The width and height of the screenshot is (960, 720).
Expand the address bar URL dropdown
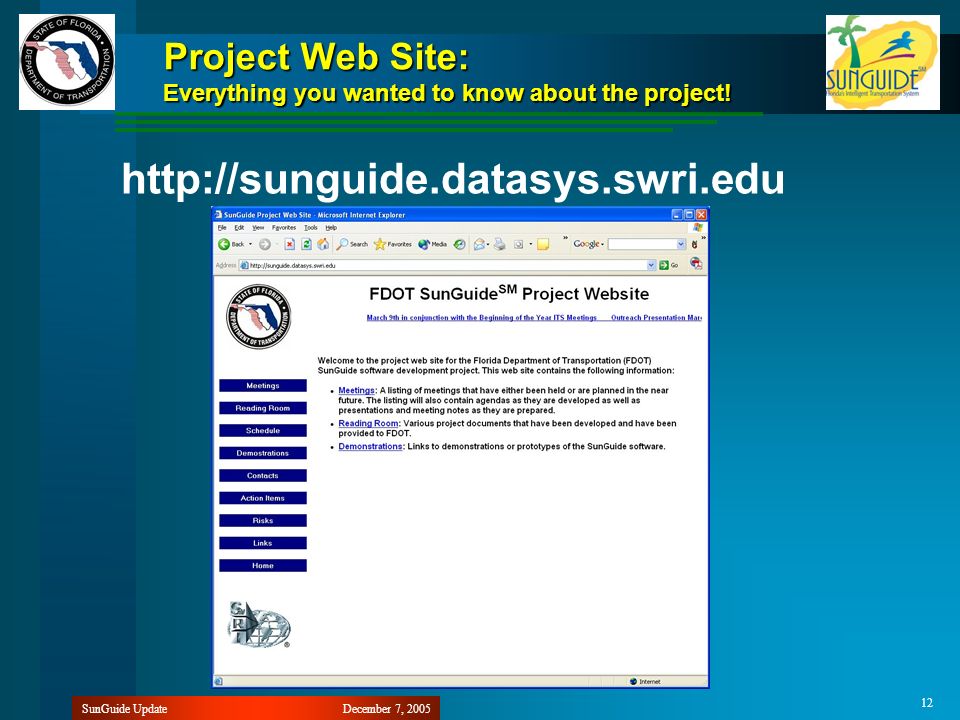point(651,265)
